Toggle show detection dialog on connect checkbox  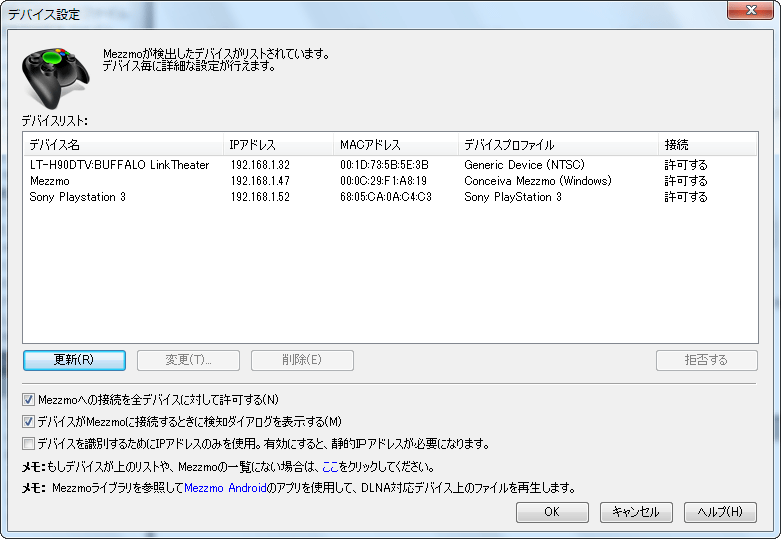pos(28,421)
